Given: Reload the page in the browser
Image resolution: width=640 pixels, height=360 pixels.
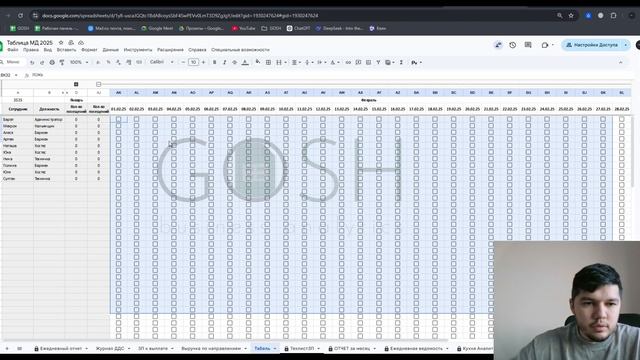Looking at the screenshot, I should pos(20,16).
